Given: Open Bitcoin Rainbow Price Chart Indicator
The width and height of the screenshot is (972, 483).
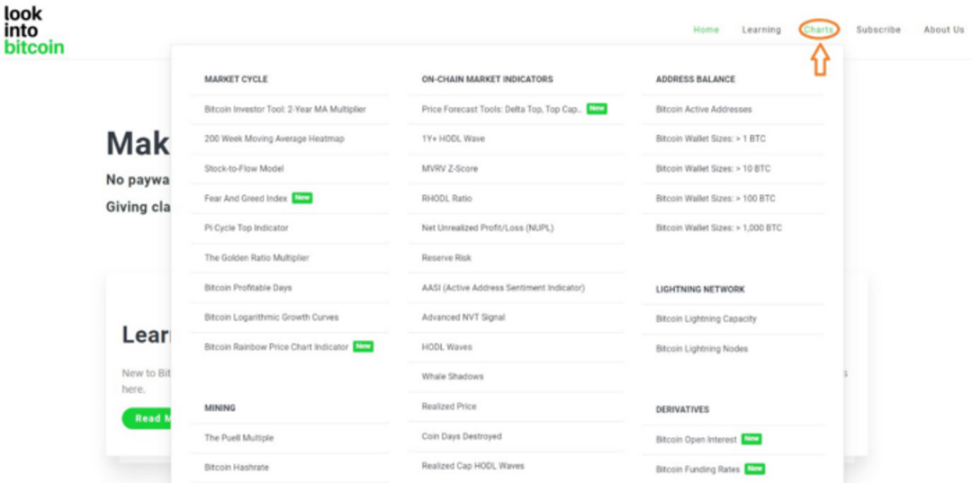Looking at the screenshot, I should (x=276, y=347).
